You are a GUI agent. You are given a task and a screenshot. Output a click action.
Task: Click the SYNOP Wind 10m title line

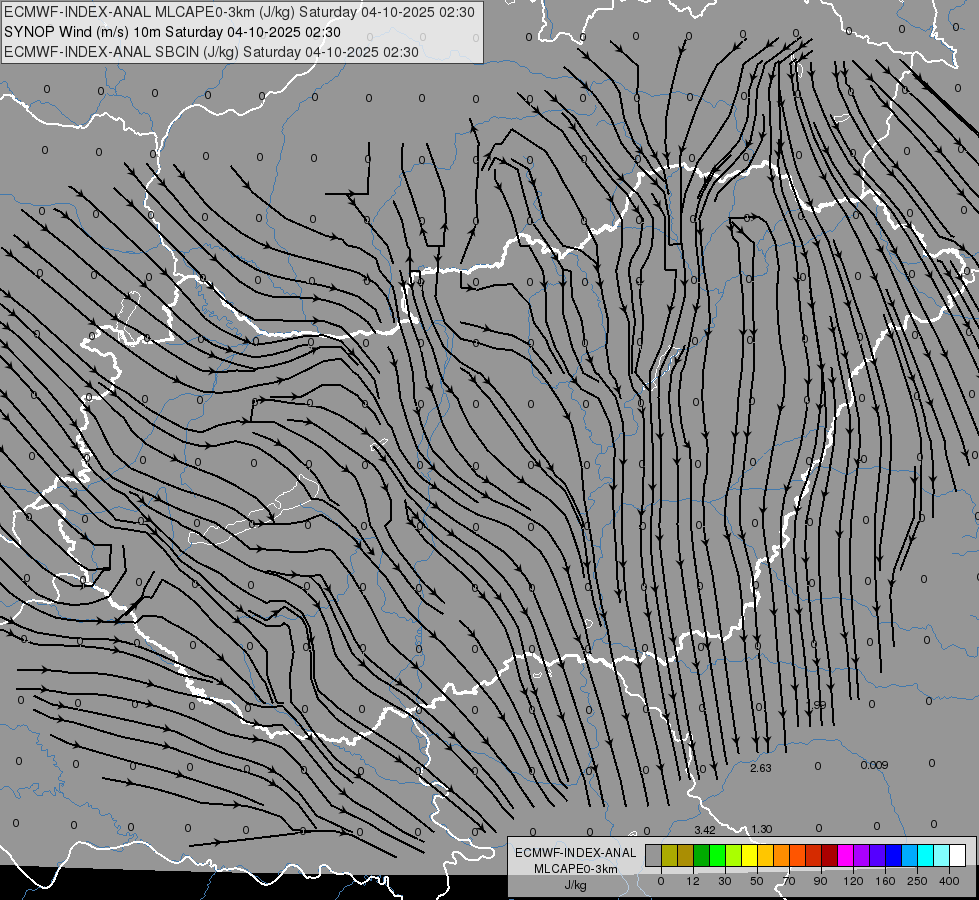coord(172,32)
